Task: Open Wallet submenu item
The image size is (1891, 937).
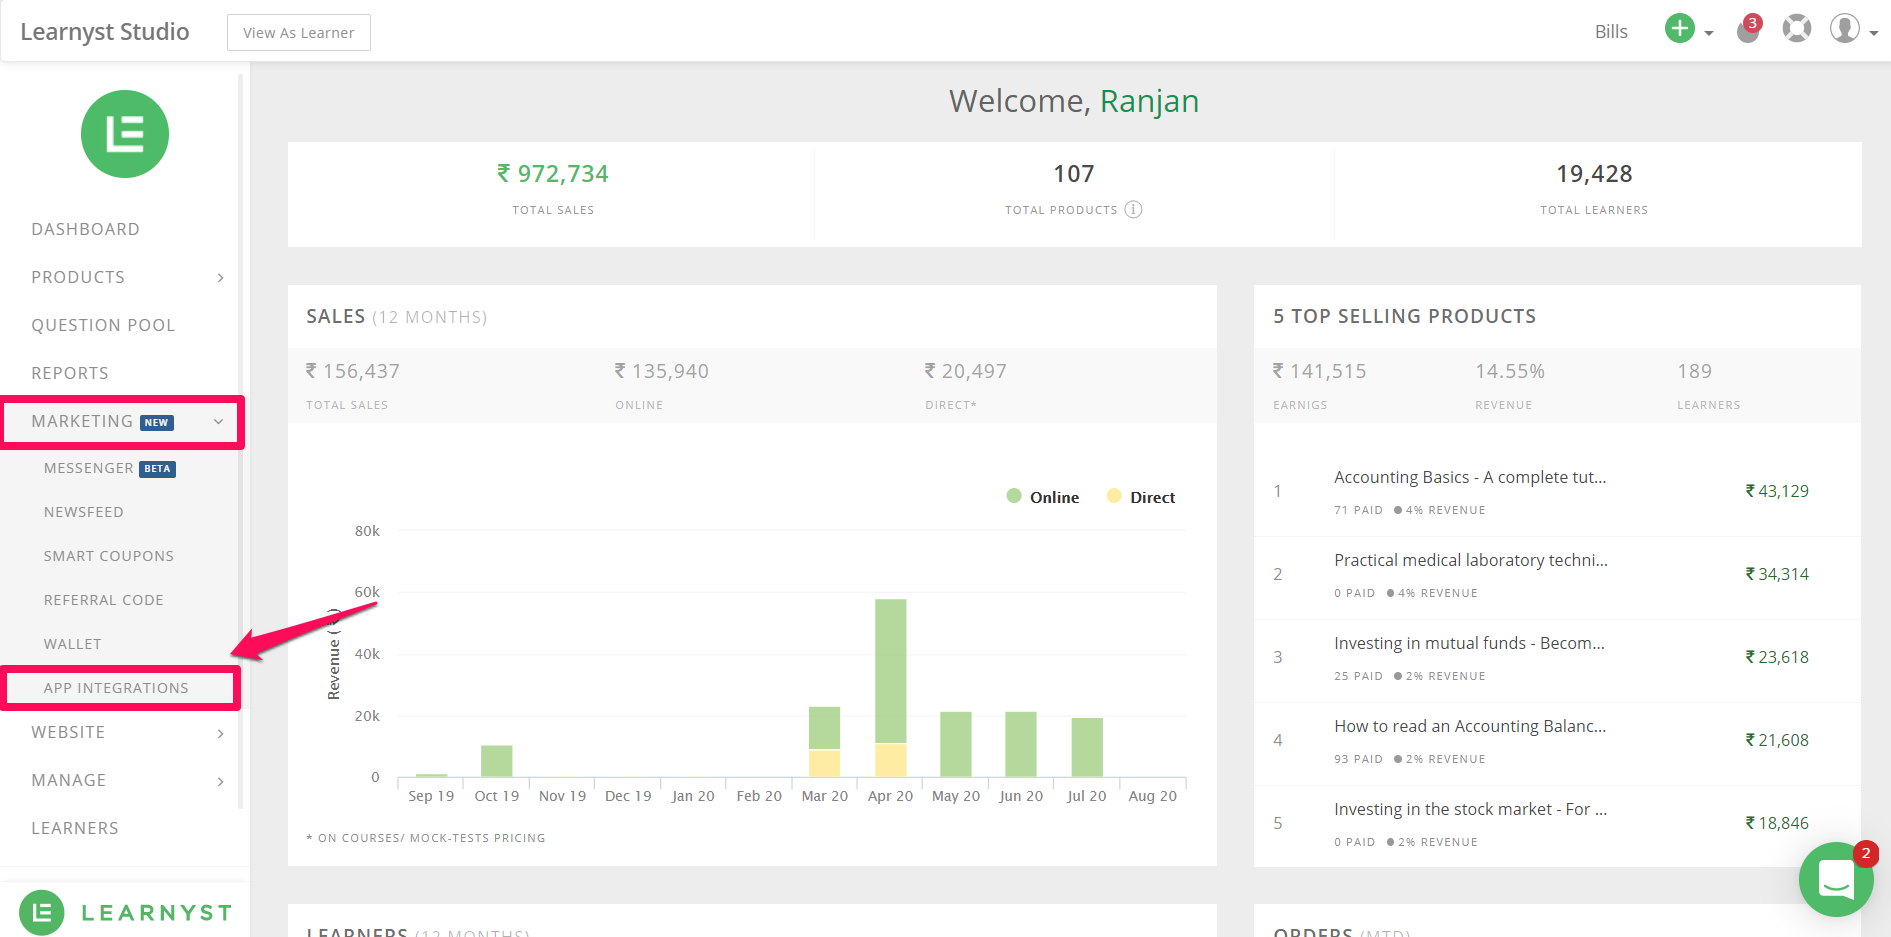Action: pos(73,644)
